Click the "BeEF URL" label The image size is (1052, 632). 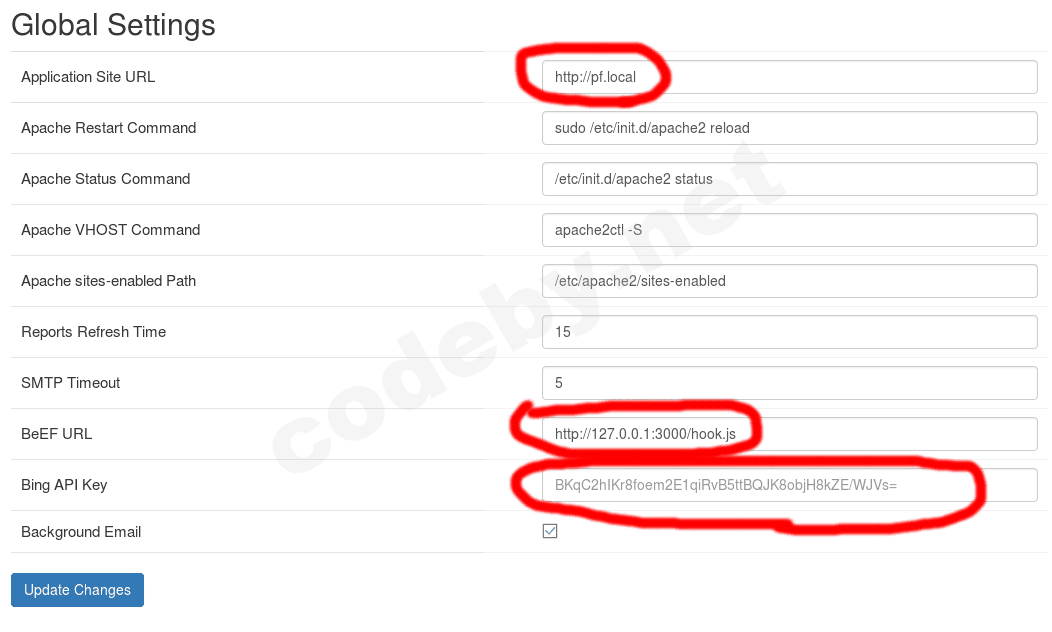pyautogui.click(x=56, y=434)
